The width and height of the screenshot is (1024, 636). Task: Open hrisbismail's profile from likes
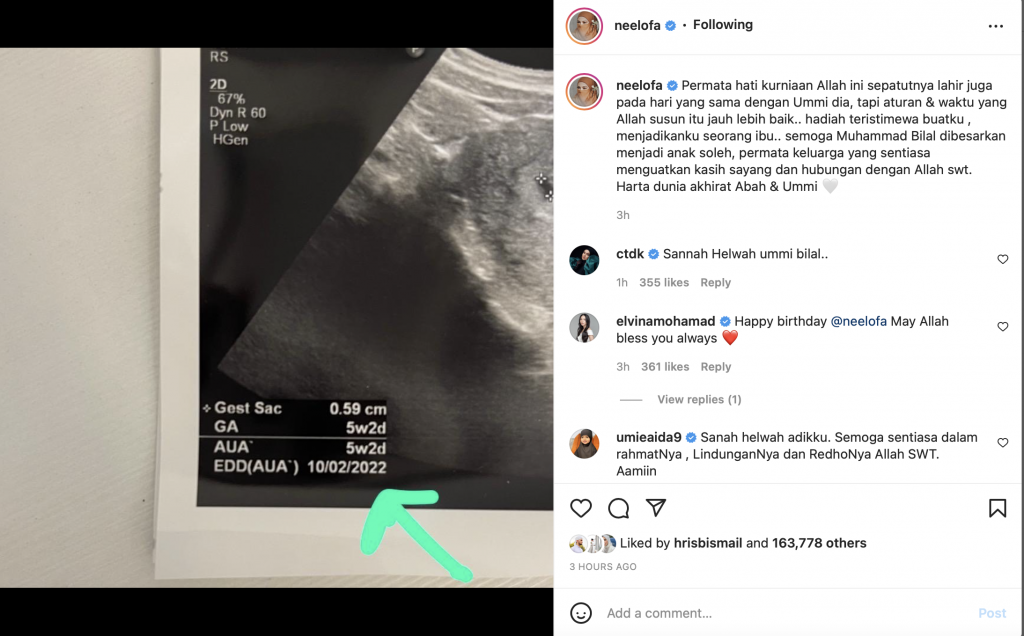(x=707, y=543)
